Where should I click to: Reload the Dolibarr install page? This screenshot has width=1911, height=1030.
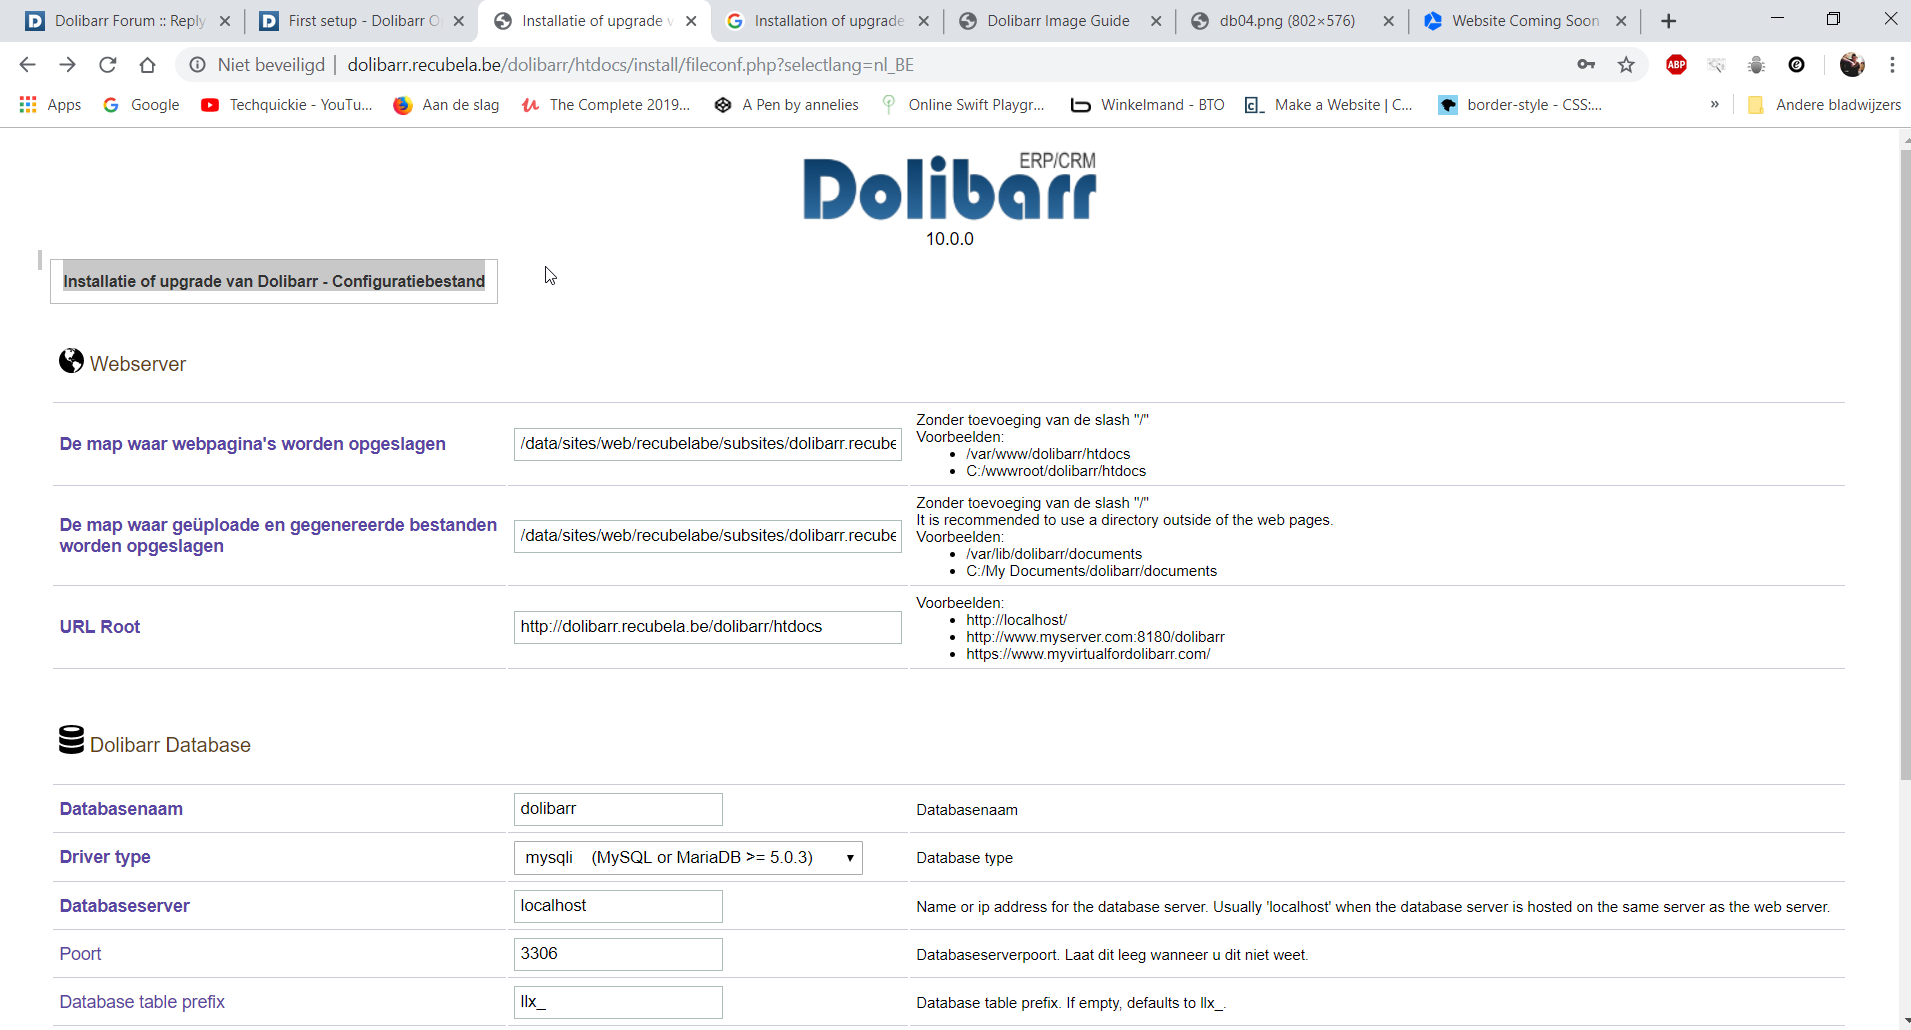coord(107,65)
